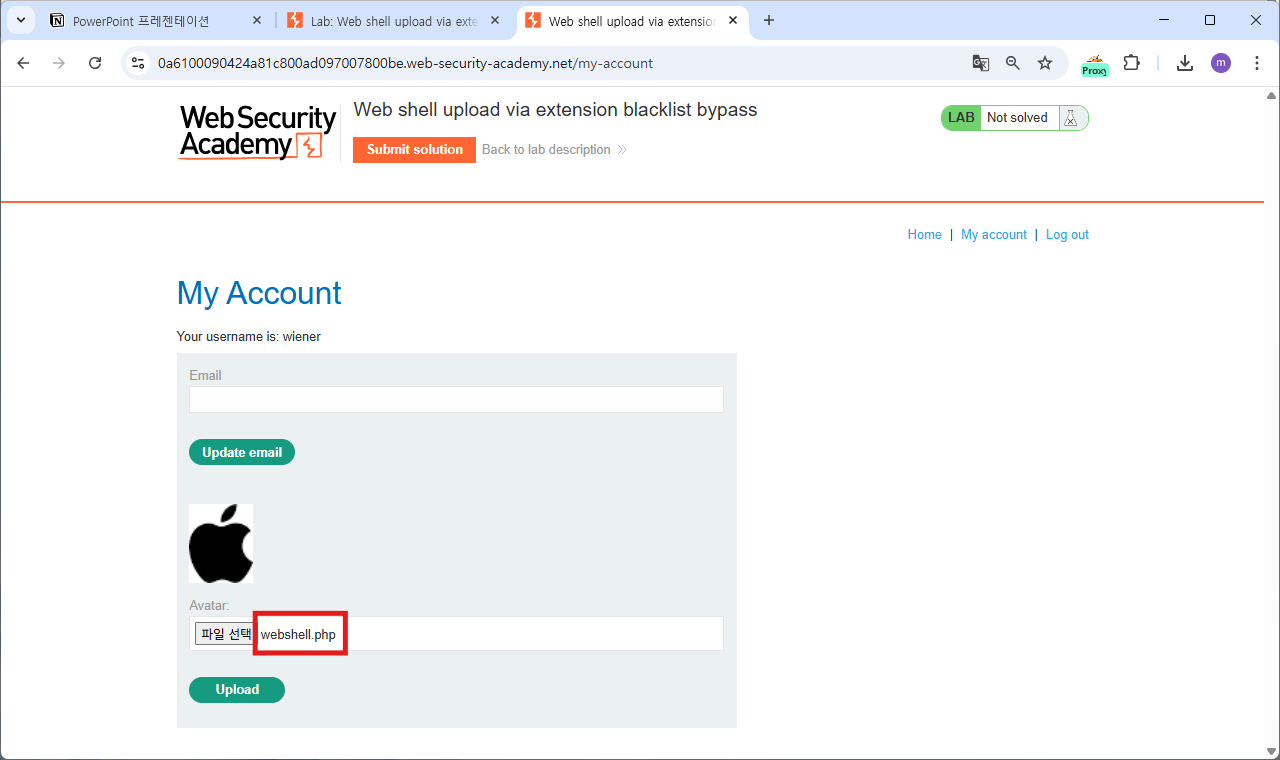Go back to lab description
The height and width of the screenshot is (760, 1280).
point(554,150)
